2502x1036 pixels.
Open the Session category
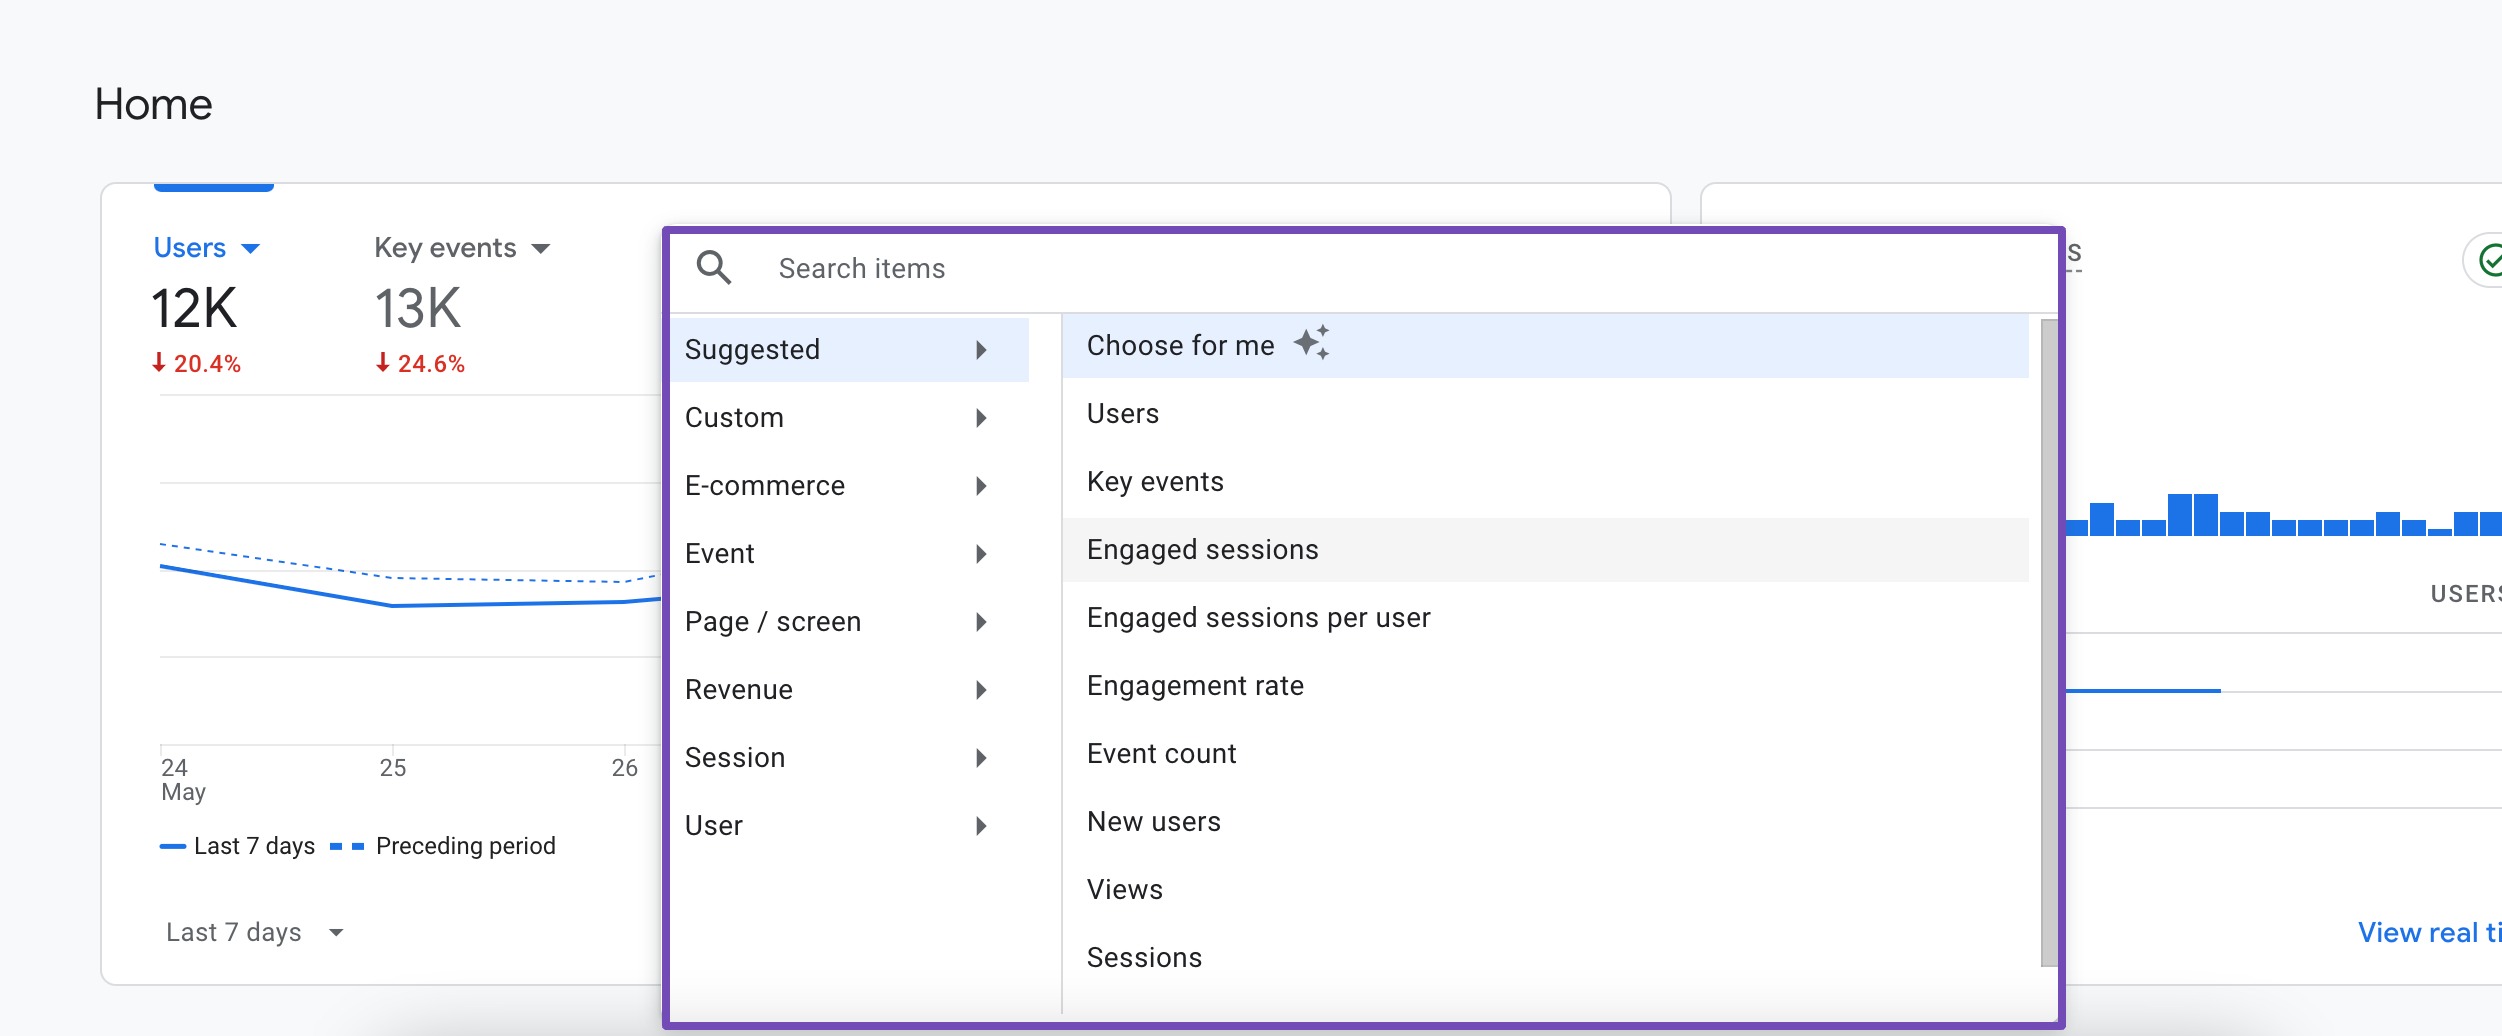coord(849,757)
